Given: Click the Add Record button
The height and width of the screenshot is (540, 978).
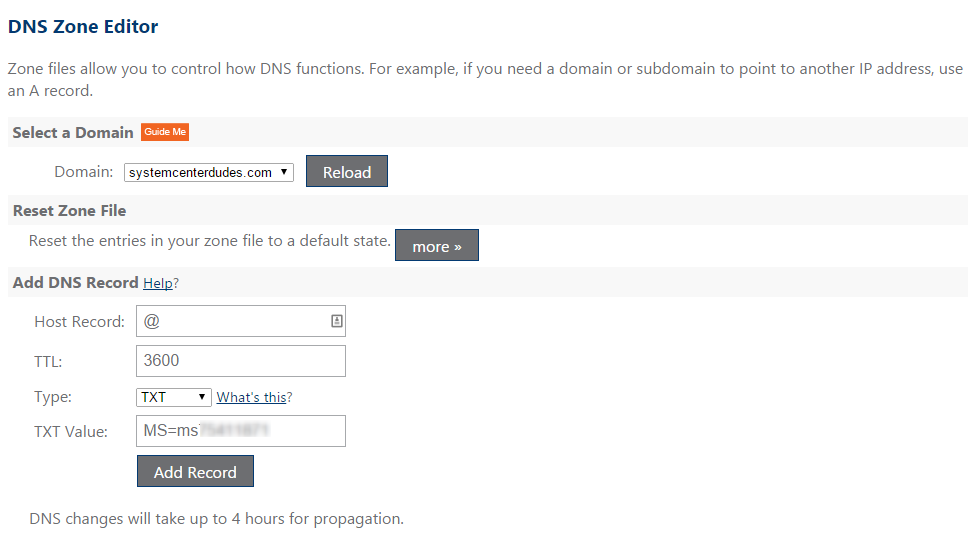Looking at the screenshot, I should point(195,471).
